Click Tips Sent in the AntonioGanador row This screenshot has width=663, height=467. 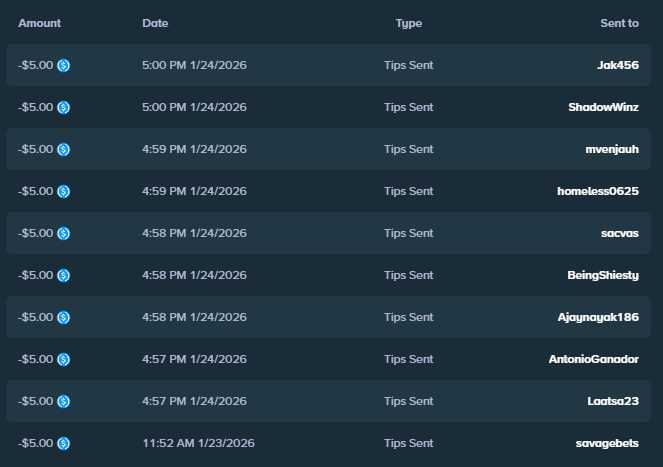tap(409, 359)
